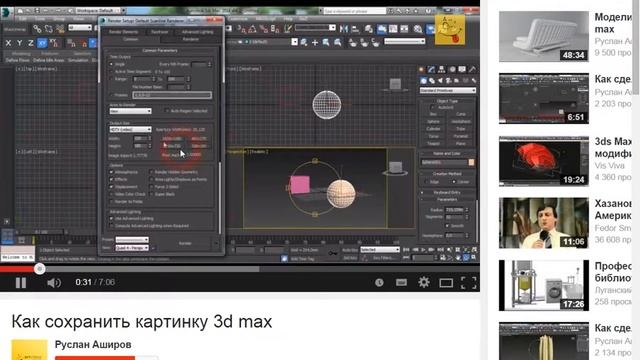Open the player settings gear

coord(424,282)
